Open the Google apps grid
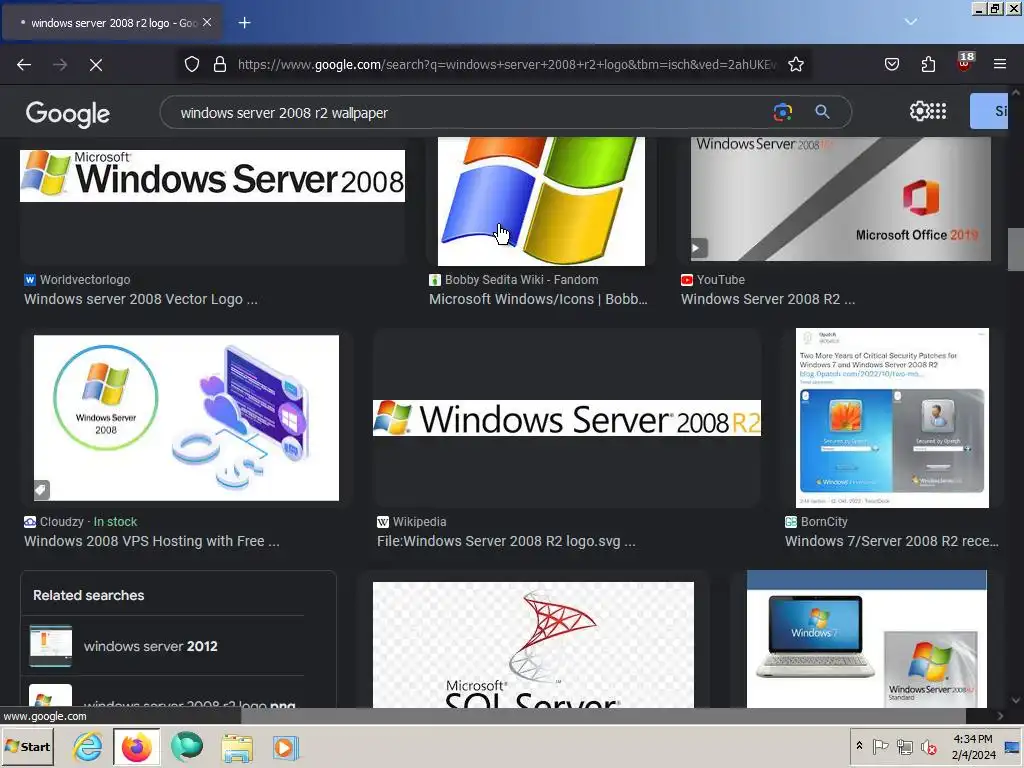Screen dimensions: 1024x768 pyautogui.click(x=938, y=111)
